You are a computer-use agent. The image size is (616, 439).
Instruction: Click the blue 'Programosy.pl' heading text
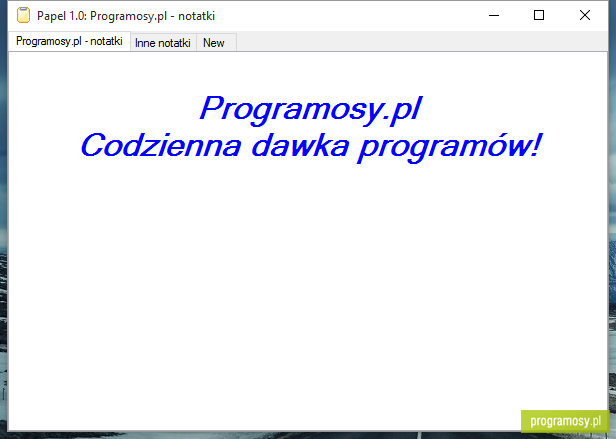[310, 109]
